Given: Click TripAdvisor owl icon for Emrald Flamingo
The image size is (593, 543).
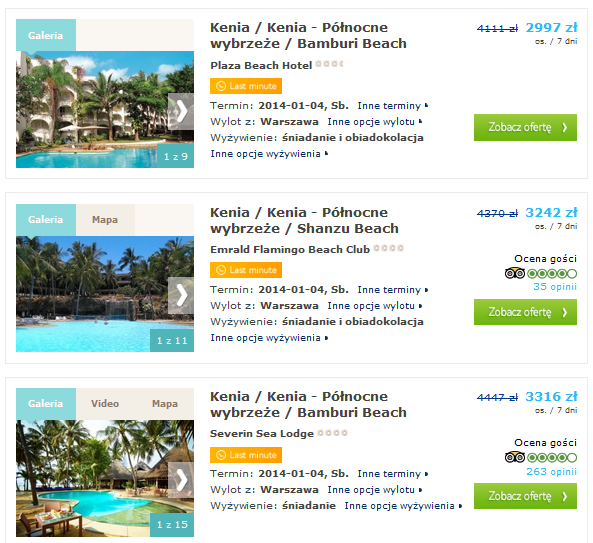Looking at the screenshot, I should pos(515,273).
